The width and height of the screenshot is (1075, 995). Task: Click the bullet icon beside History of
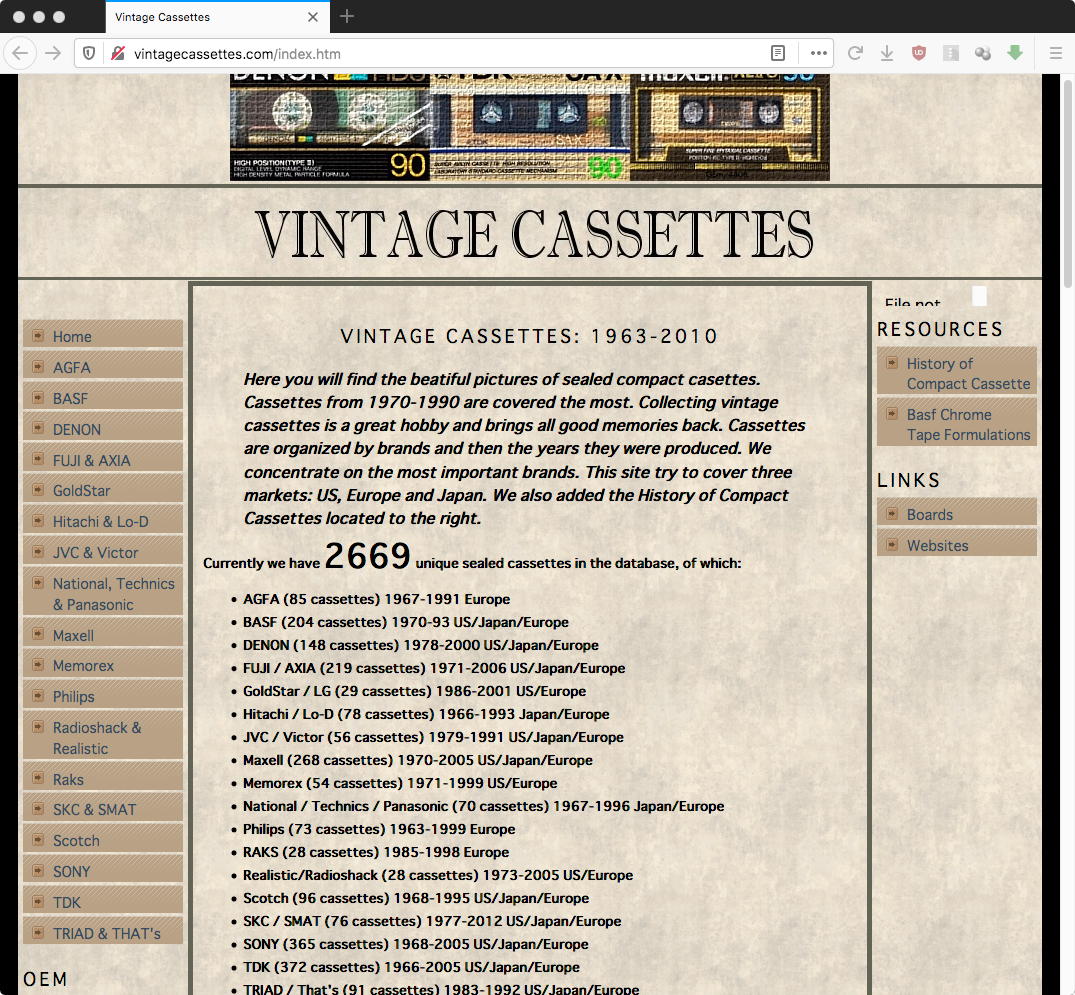click(x=892, y=362)
